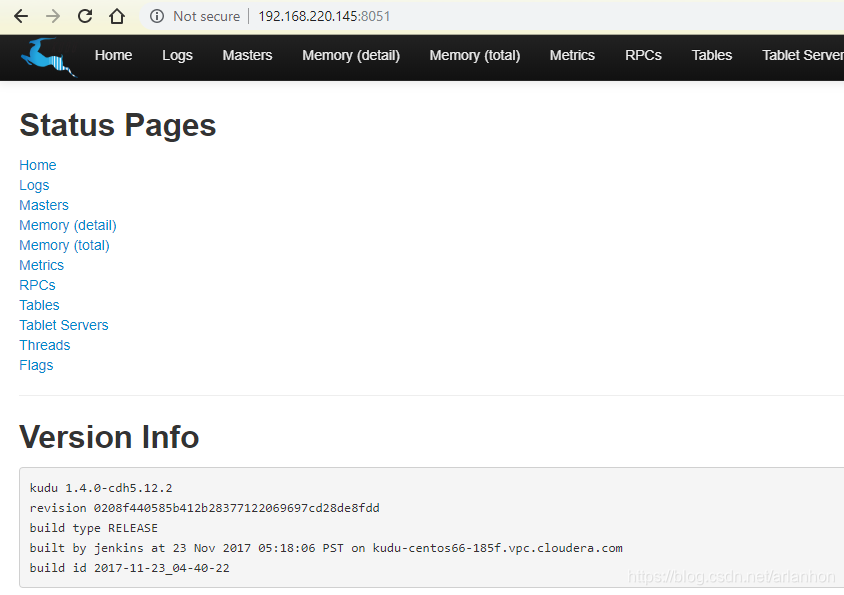This screenshot has width=844, height=595.
Task: Follow the Home status page link
Action: point(38,165)
